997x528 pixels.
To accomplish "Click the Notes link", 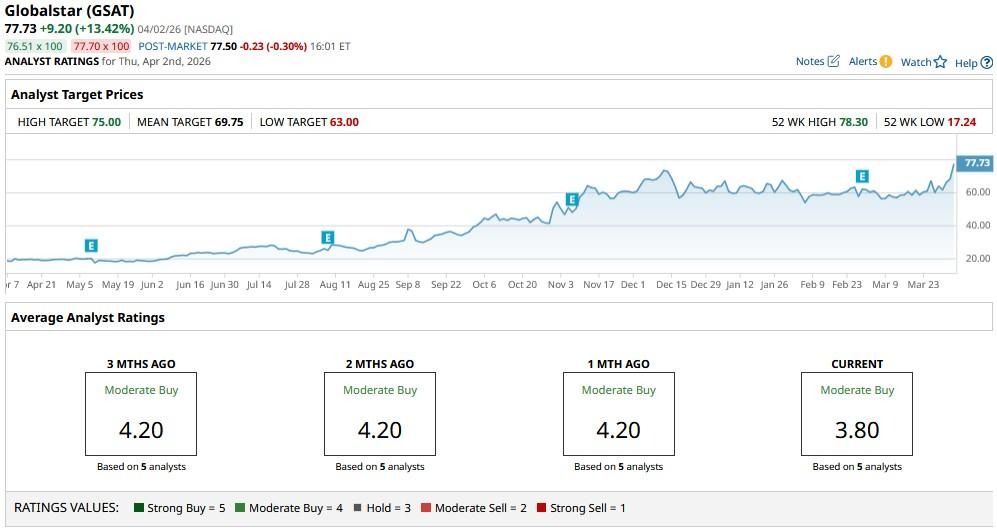I will point(810,61).
